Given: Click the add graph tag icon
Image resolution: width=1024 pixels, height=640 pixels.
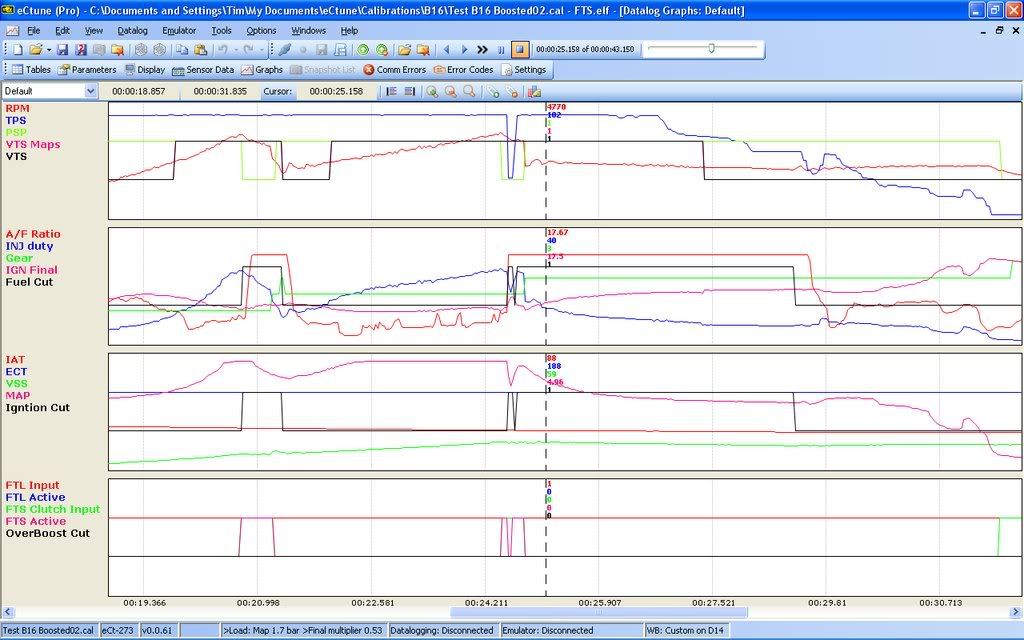Looking at the screenshot, I should [493, 91].
